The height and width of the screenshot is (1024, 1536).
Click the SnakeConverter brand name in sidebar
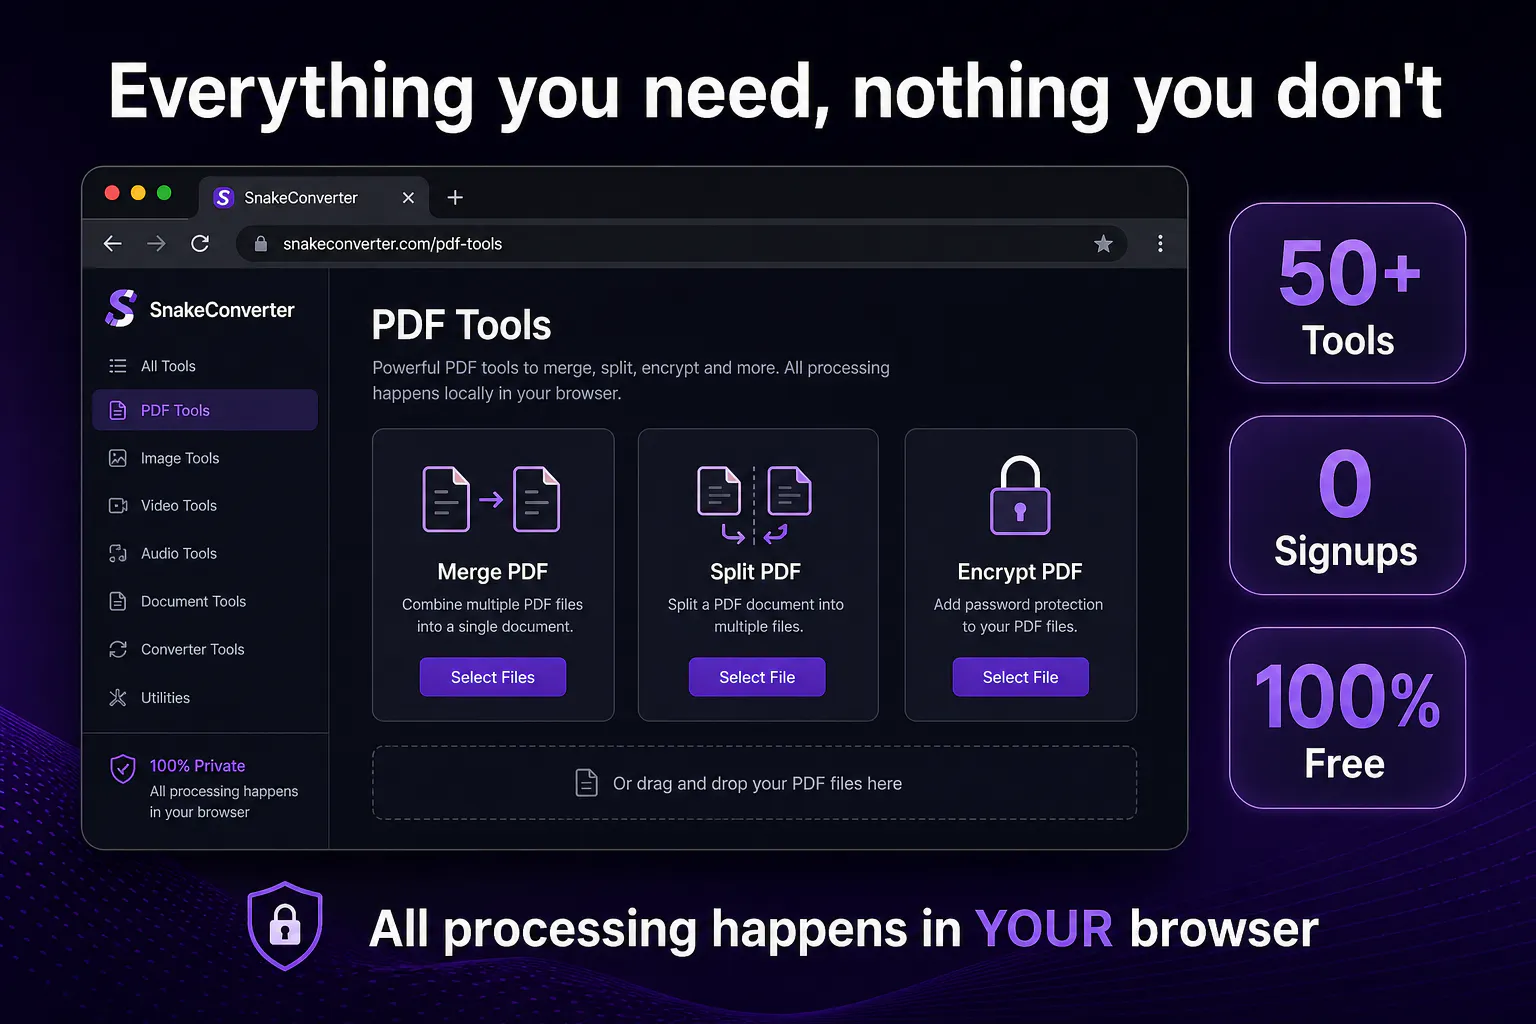[x=222, y=310]
